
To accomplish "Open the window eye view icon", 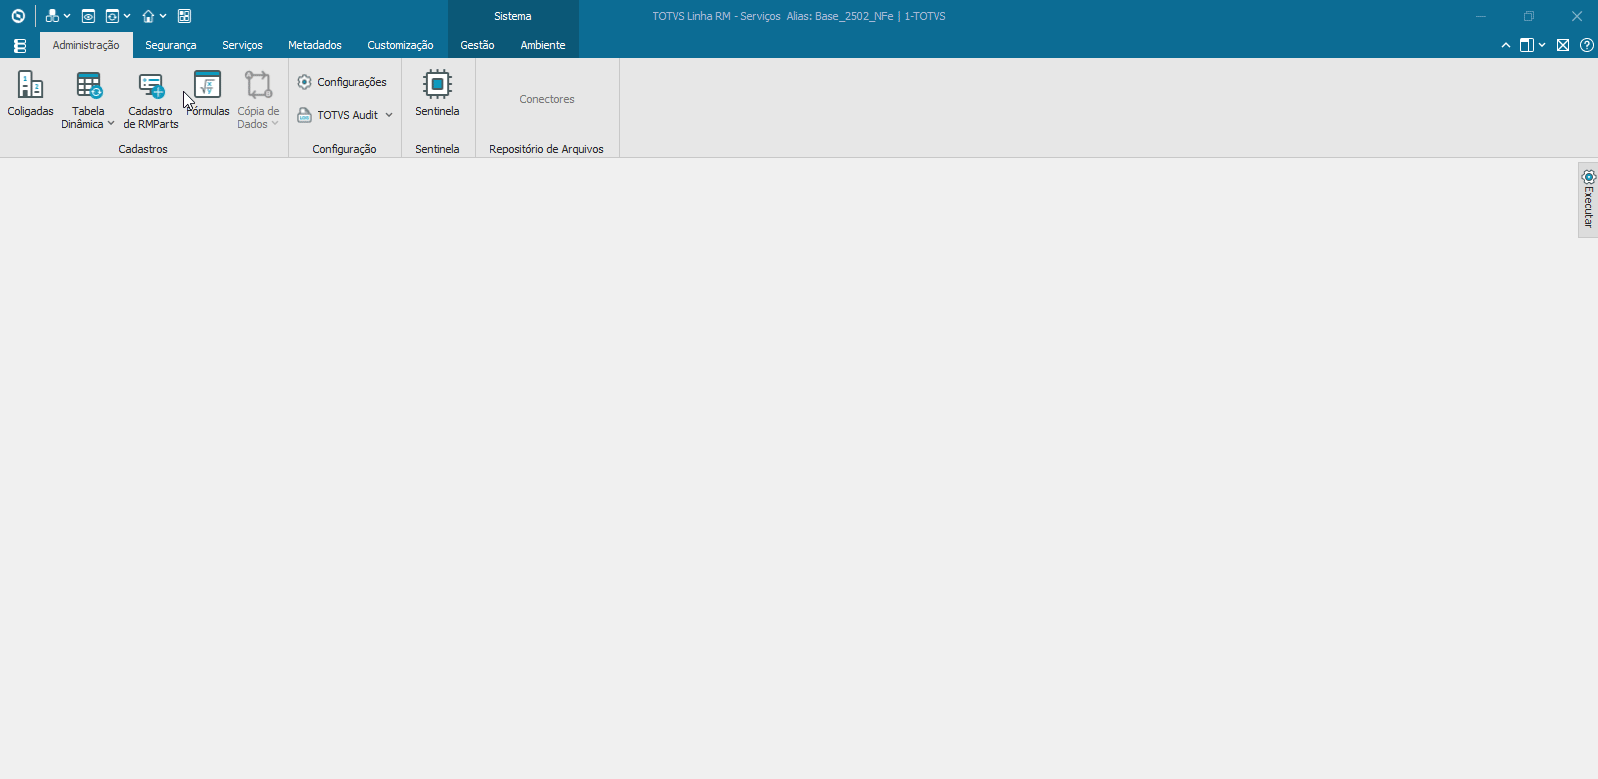I will click(88, 16).
